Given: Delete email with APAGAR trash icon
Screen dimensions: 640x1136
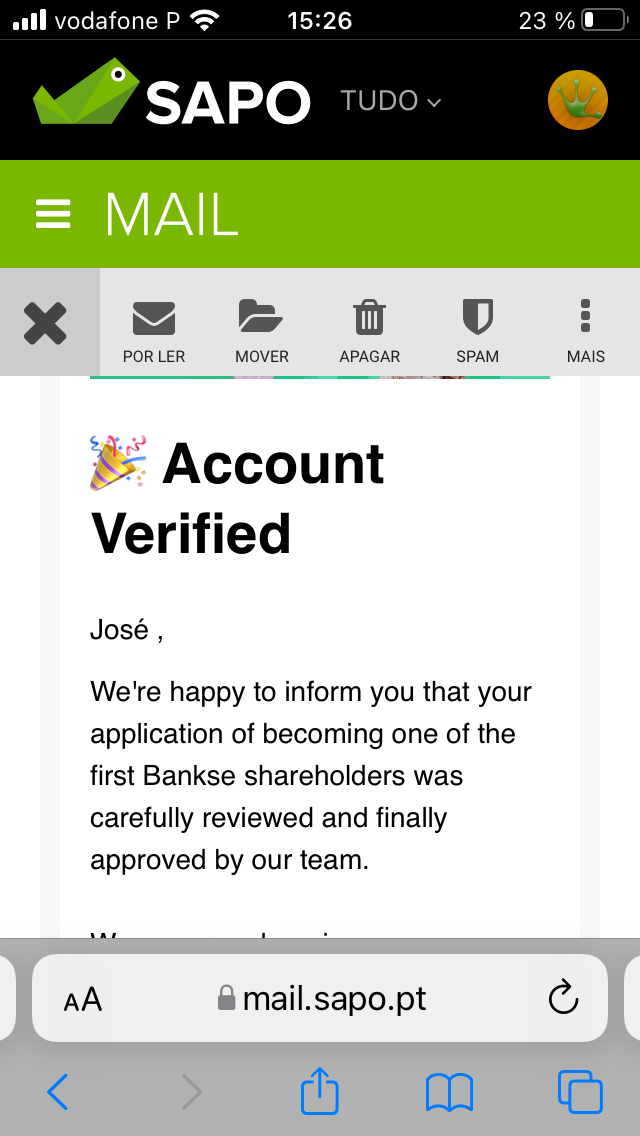Looking at the screenshot, I should point(369,331).
